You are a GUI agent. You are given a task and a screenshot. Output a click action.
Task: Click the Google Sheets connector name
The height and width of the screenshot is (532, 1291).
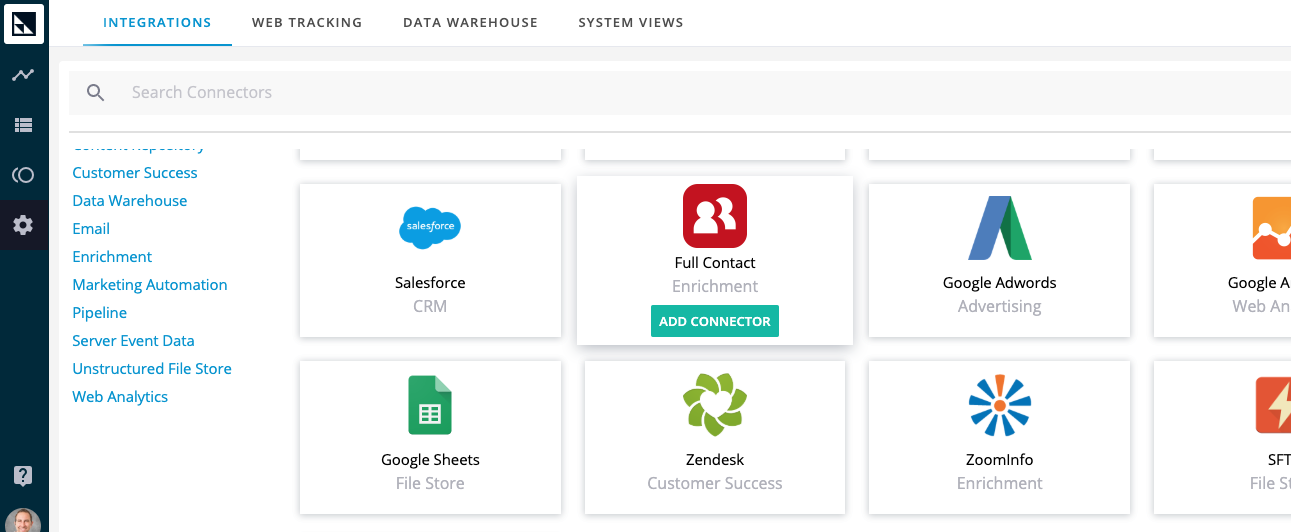(x=430, y=460)
